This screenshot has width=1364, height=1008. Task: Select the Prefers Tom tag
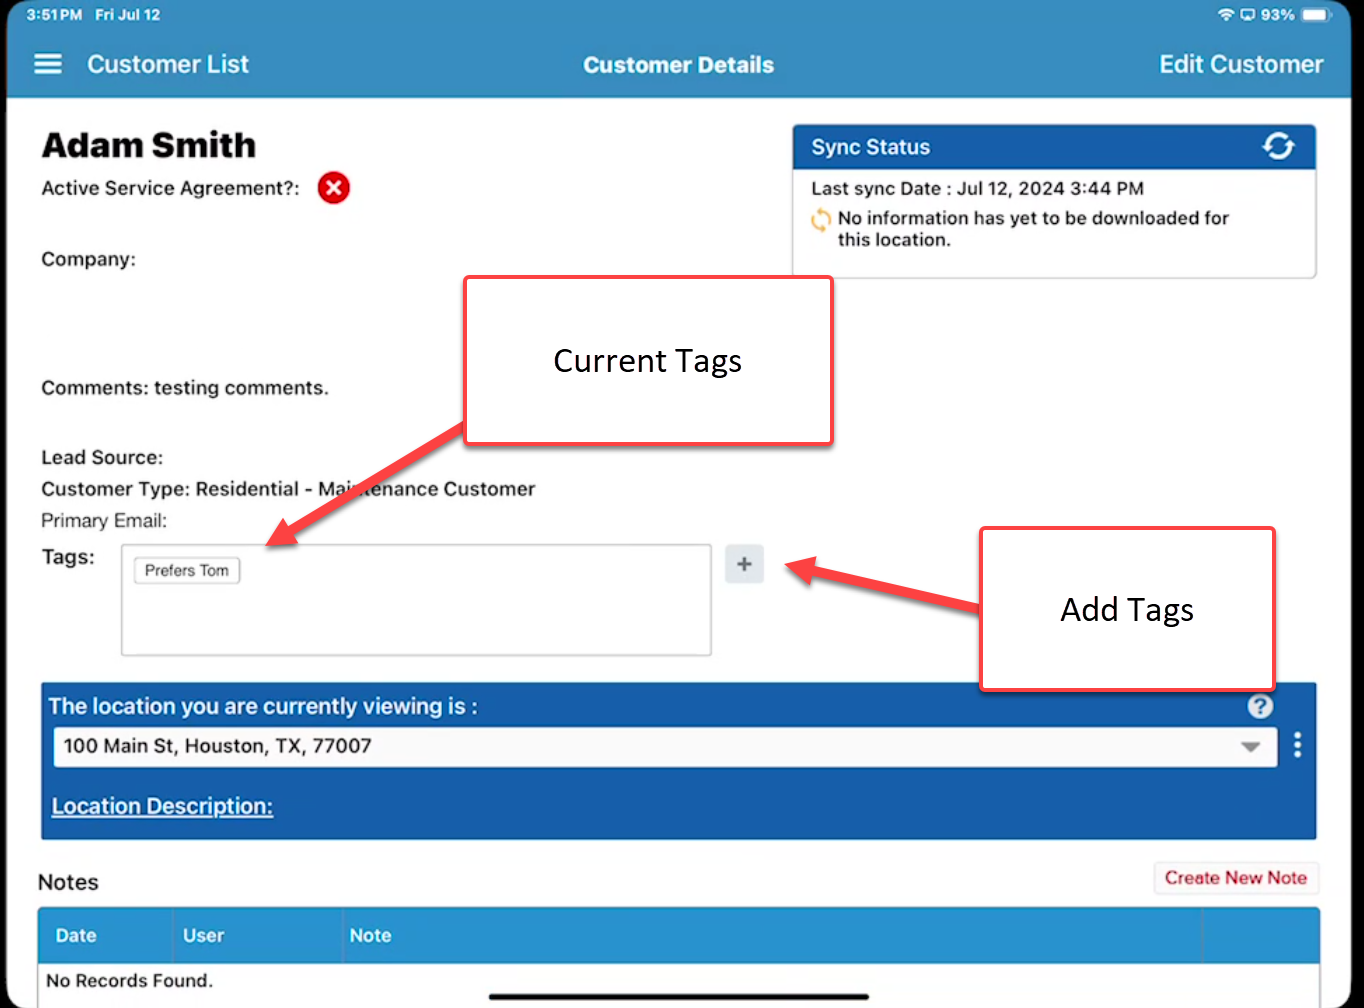pos(187,570)
